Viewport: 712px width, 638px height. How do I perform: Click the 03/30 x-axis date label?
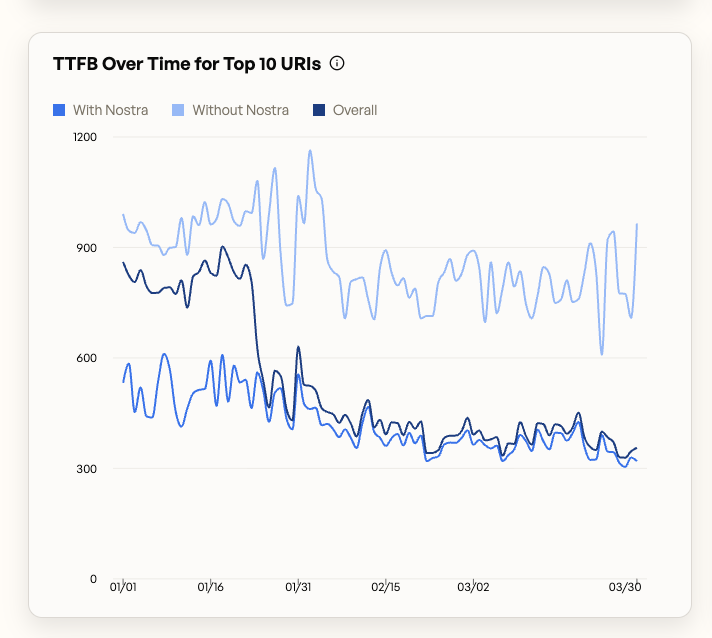[625, 587]
